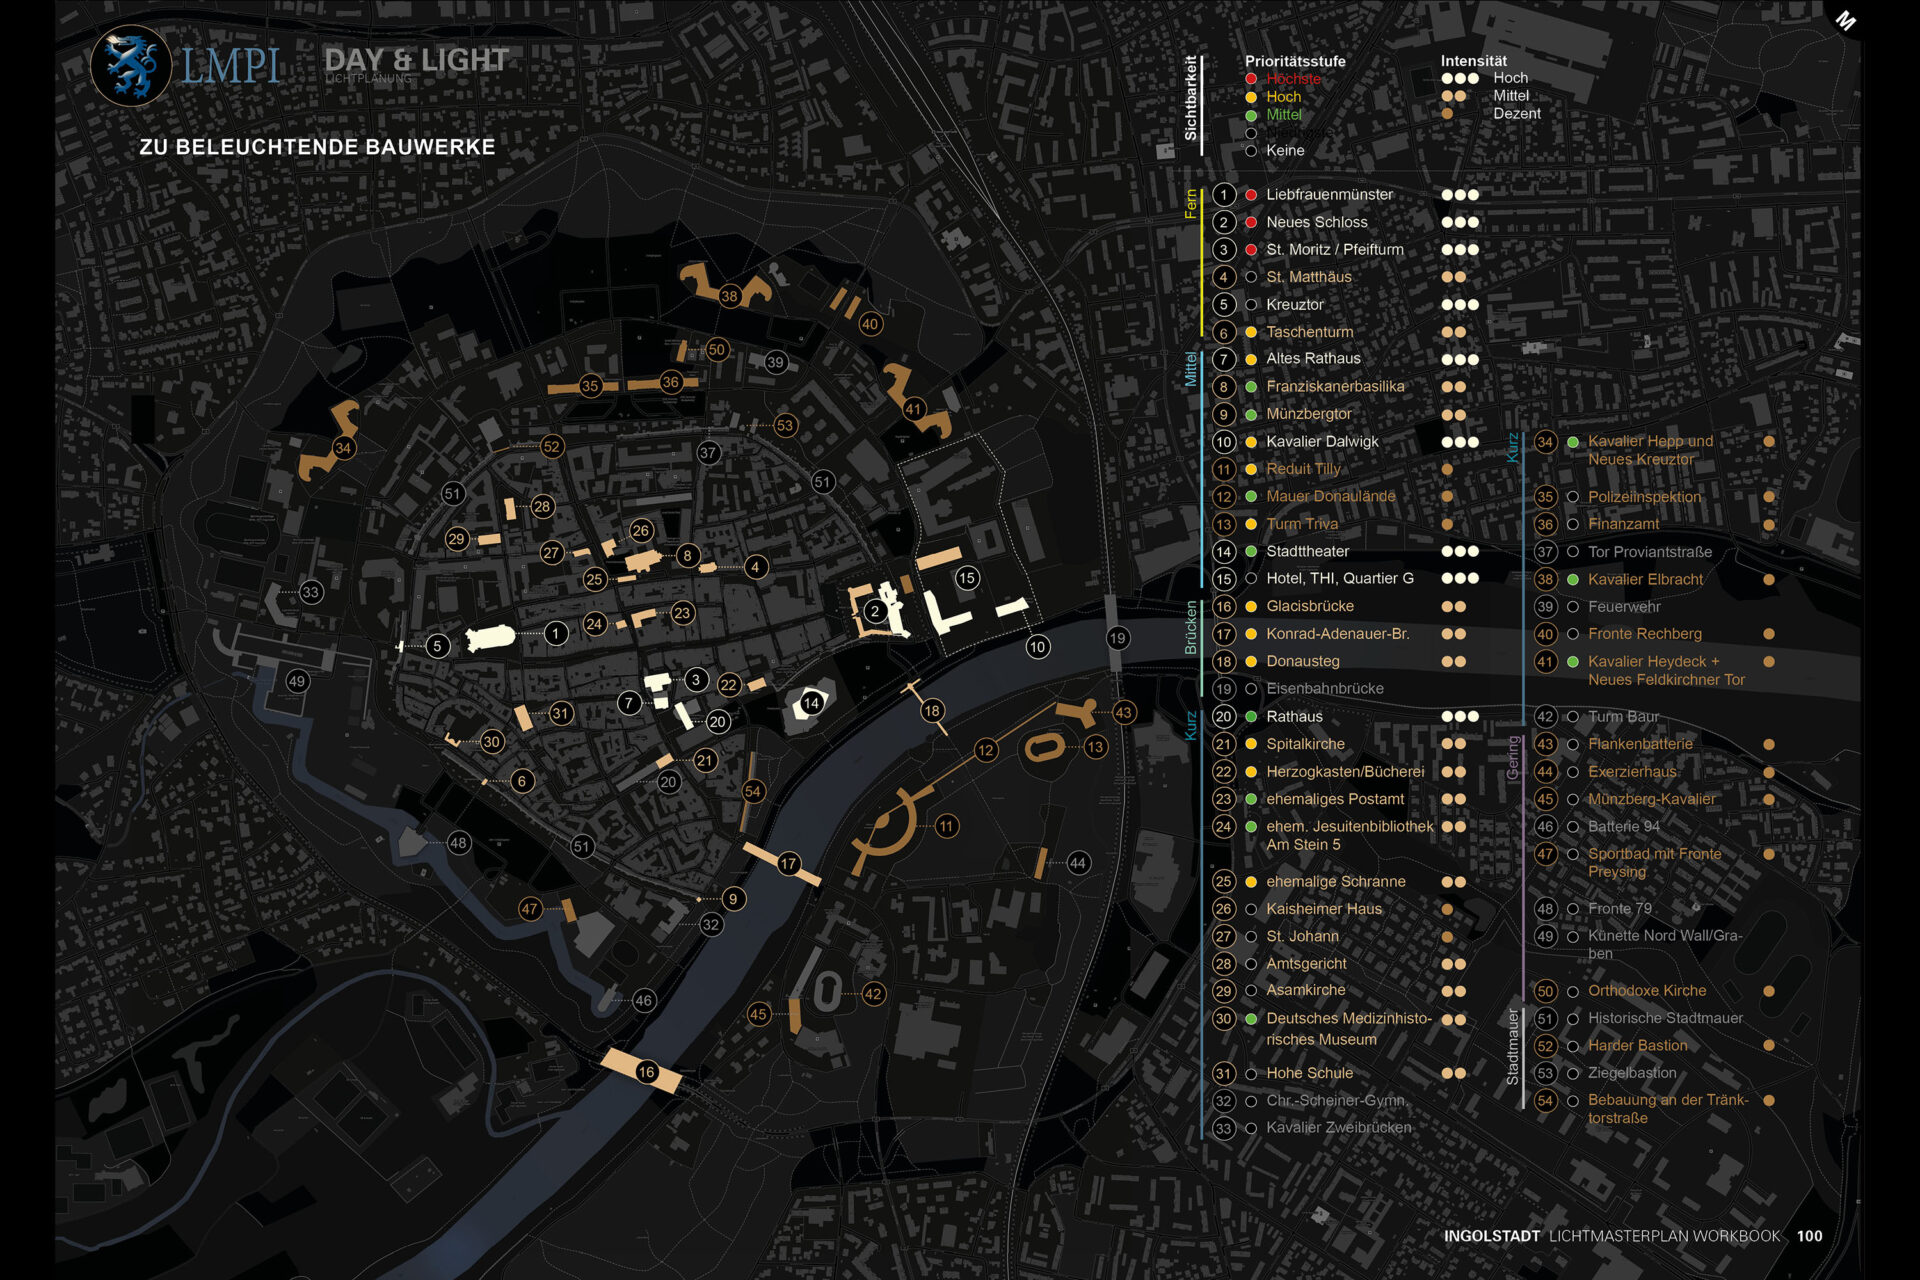Toggle the green status circle beside Rathaus
The height and width of the screenshot is (1280, 1920).
1249,716
